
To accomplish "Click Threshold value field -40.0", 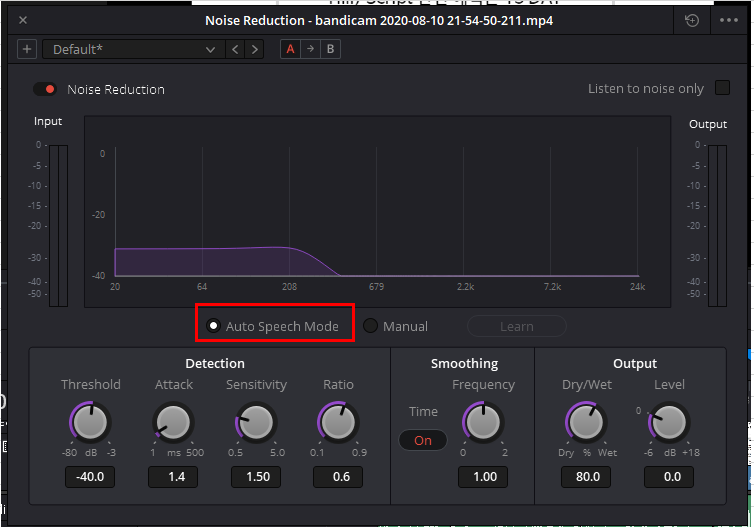I will tap(90, 477).
